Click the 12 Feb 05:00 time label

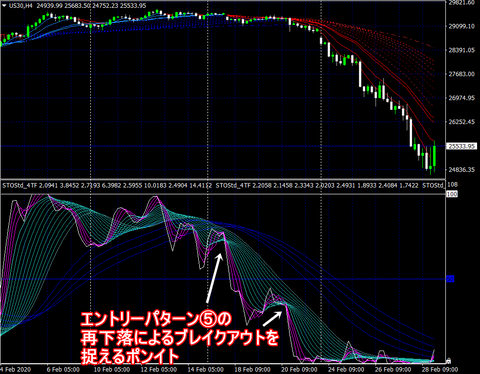click(x=159, y=370)
